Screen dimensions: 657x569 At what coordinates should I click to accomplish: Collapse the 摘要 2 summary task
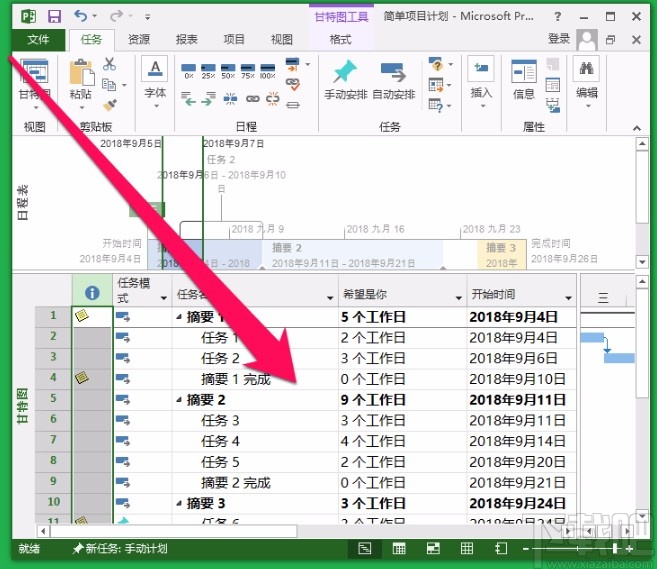pyautogui.click(x=179, y=400)
